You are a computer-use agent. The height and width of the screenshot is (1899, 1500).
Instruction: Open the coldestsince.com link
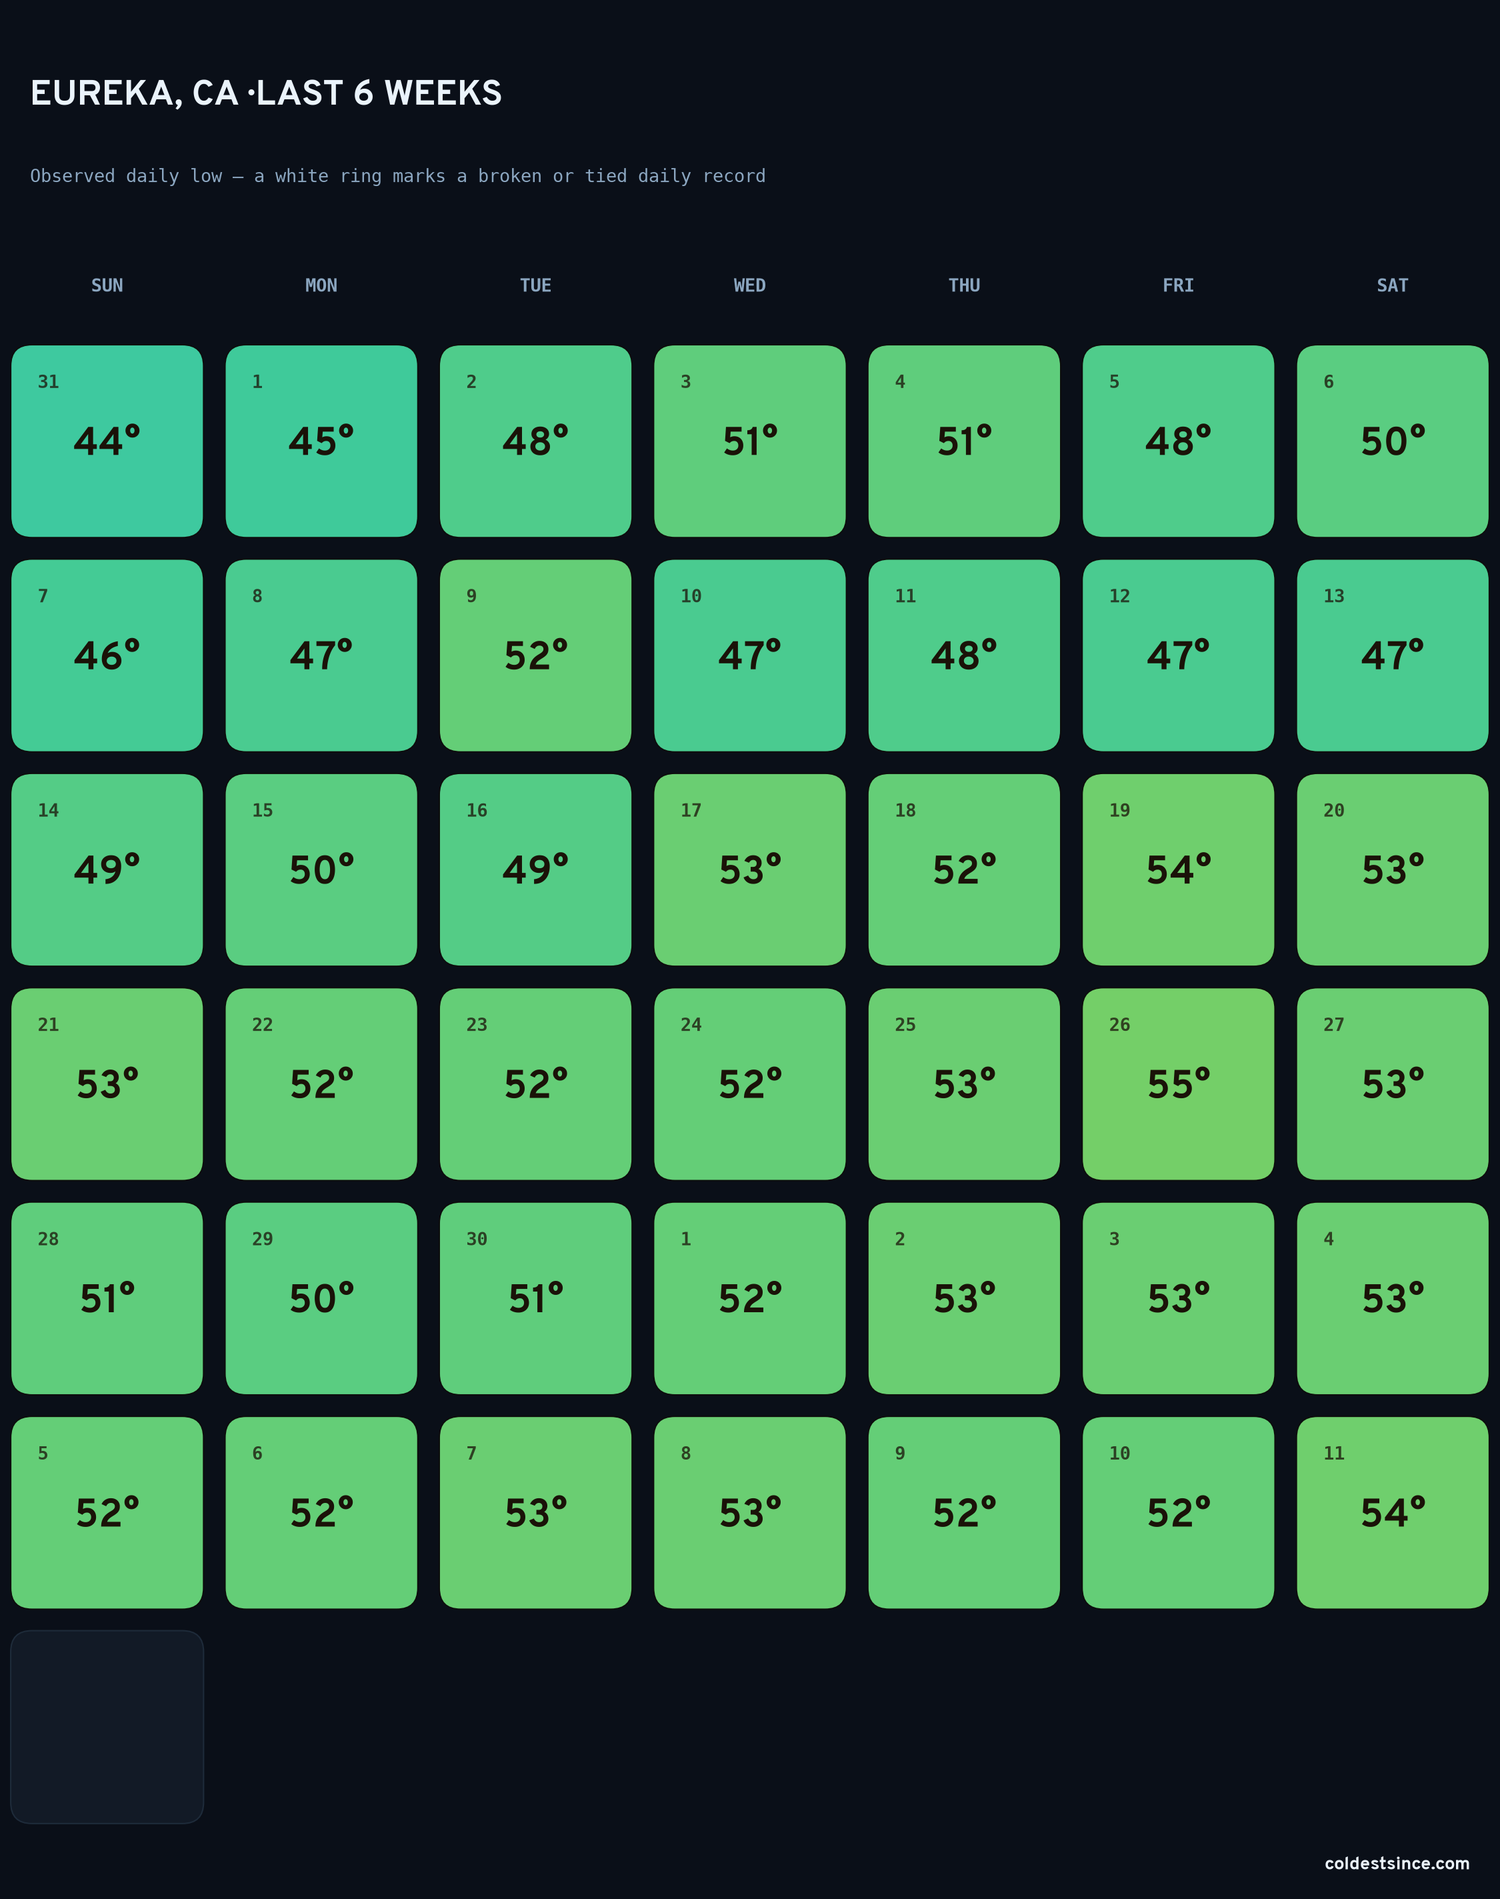pos(1397,1863)
